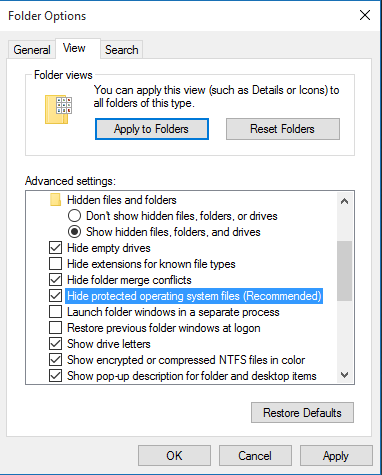Check Restore previous folder windows at logon
Image resolution: width=382 pixels, height=475 pixels.
click(x=55, y=328)
